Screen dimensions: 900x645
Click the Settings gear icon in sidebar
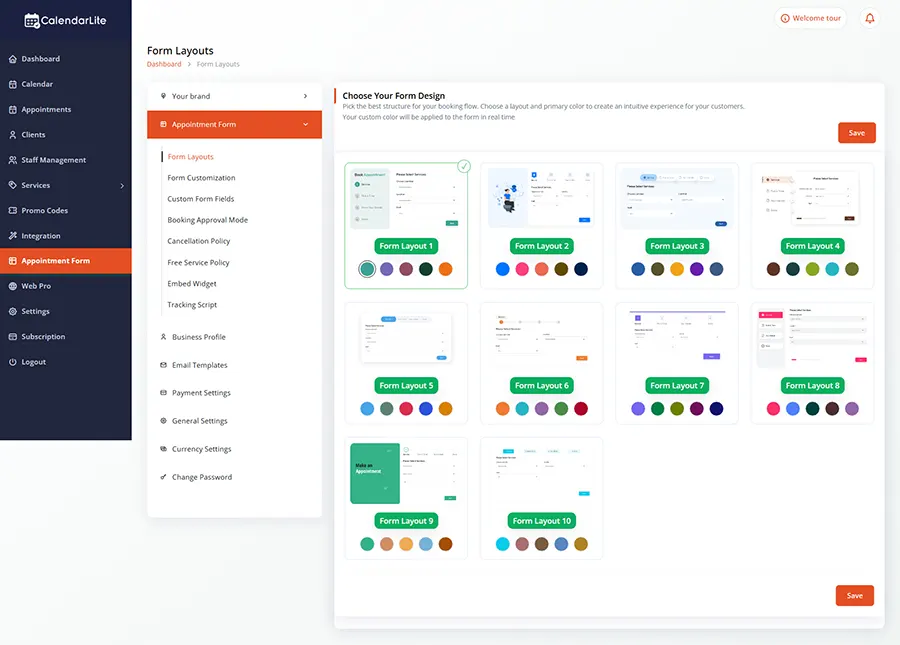[x=13, y=312]
